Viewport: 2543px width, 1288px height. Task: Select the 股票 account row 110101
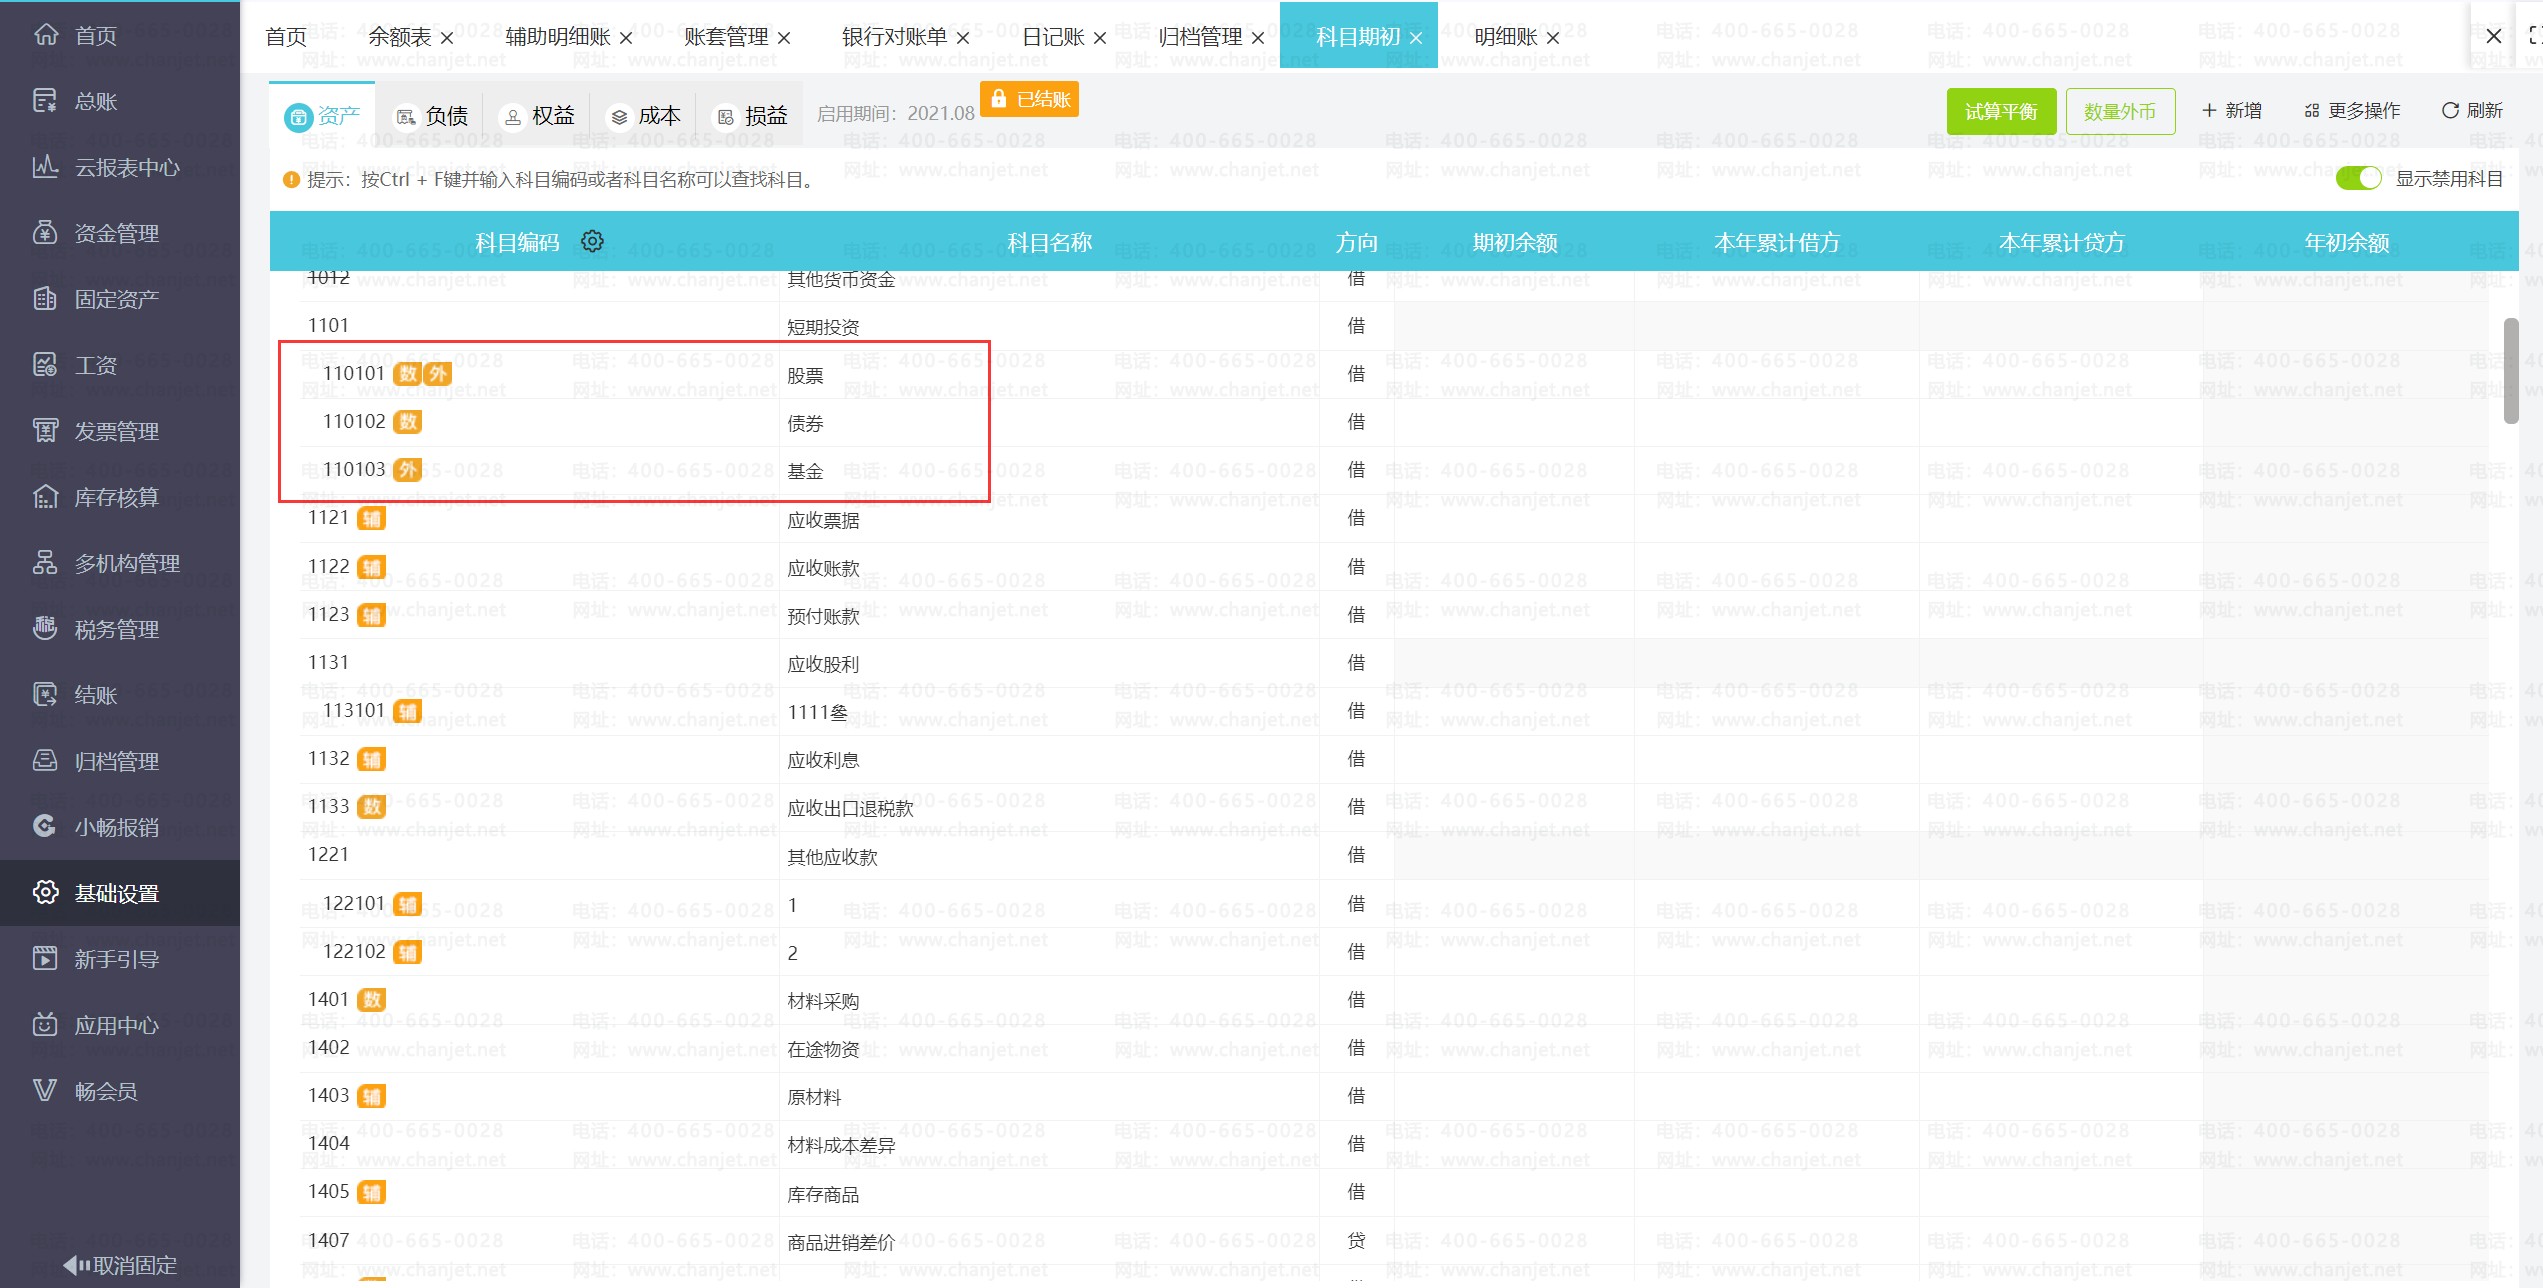[x=805, y=373]
